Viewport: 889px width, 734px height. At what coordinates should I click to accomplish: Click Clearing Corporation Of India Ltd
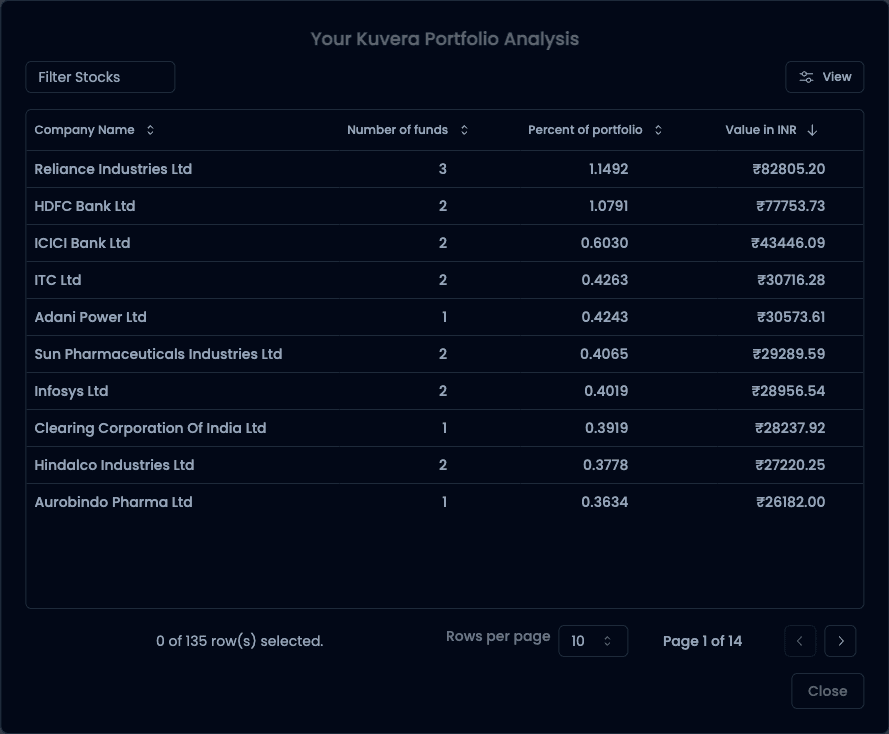150,428
